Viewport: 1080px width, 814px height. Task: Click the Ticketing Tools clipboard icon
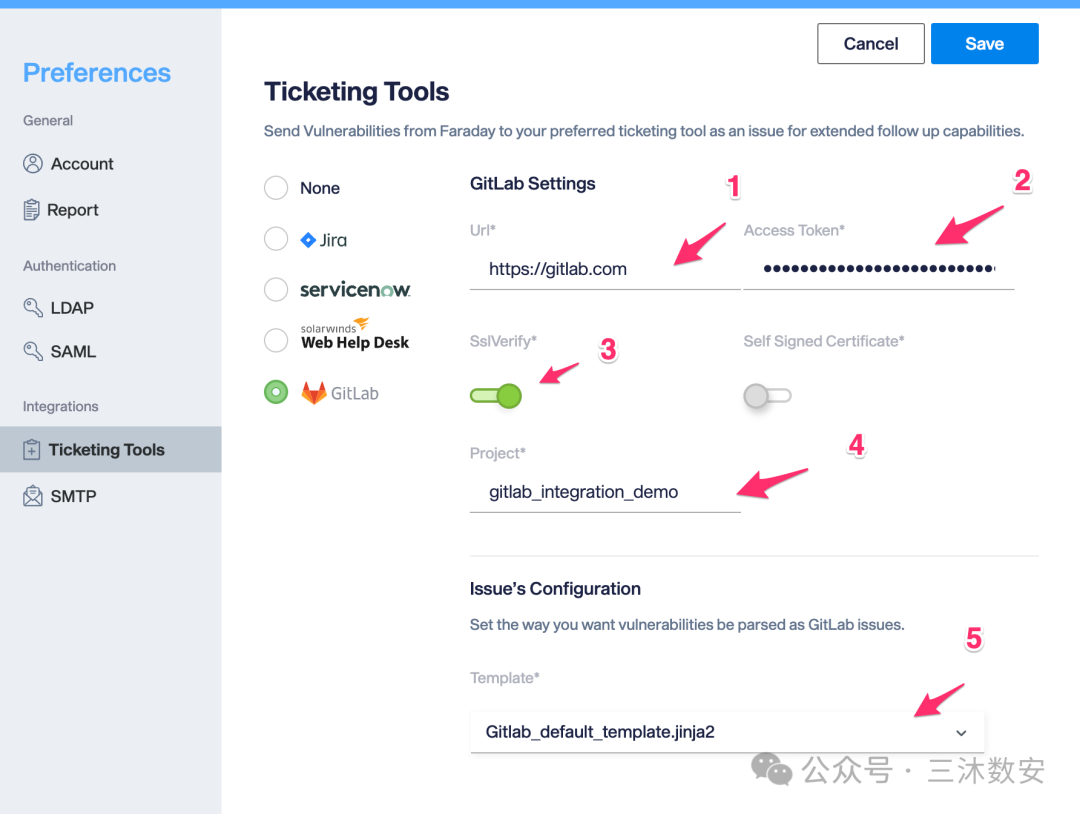tap(31, 450)
